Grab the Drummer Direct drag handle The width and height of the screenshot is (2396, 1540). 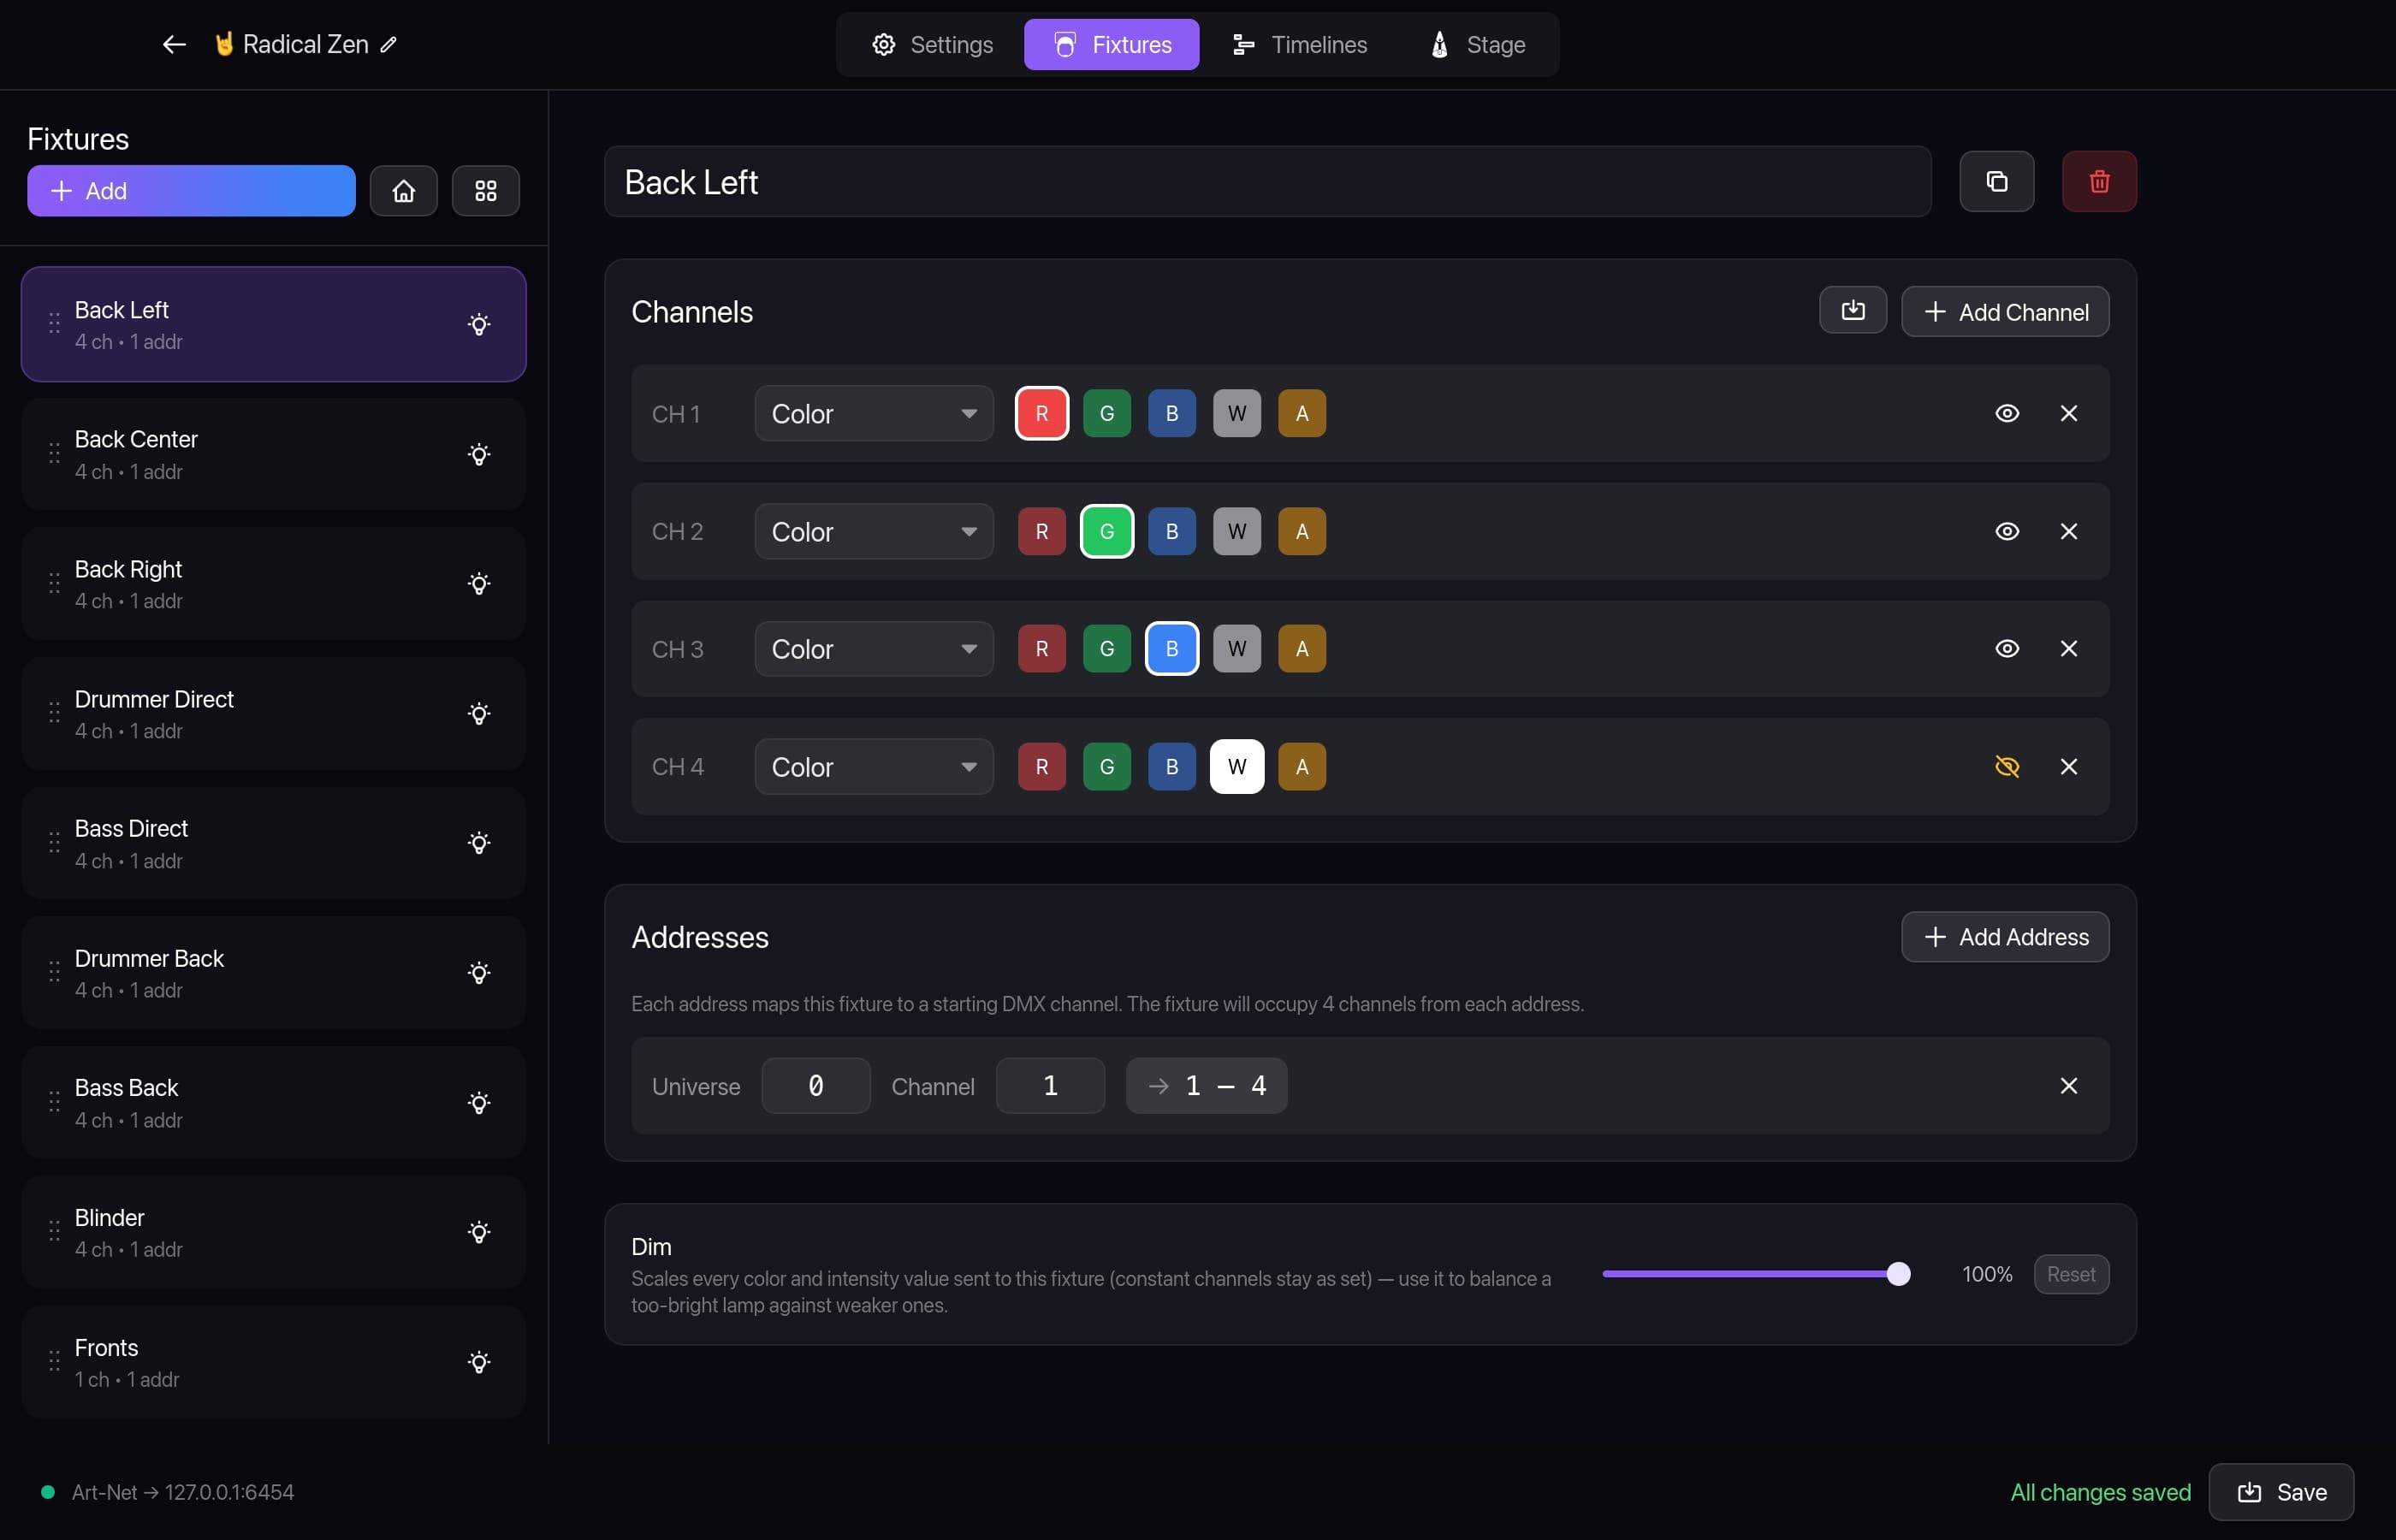click(x=54, y=714)
